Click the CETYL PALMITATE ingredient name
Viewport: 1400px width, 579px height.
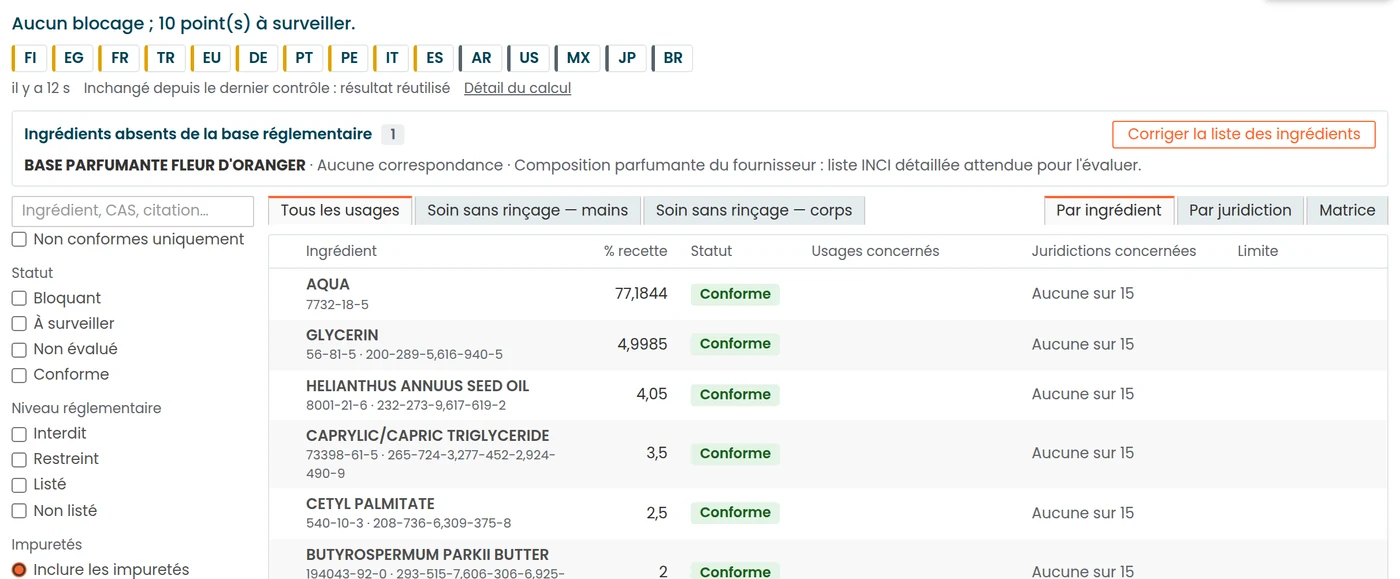click(370, 504)
